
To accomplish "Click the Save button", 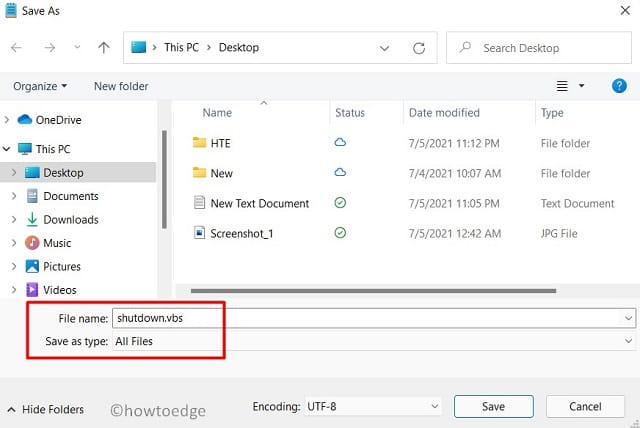I will coord(493,407).
